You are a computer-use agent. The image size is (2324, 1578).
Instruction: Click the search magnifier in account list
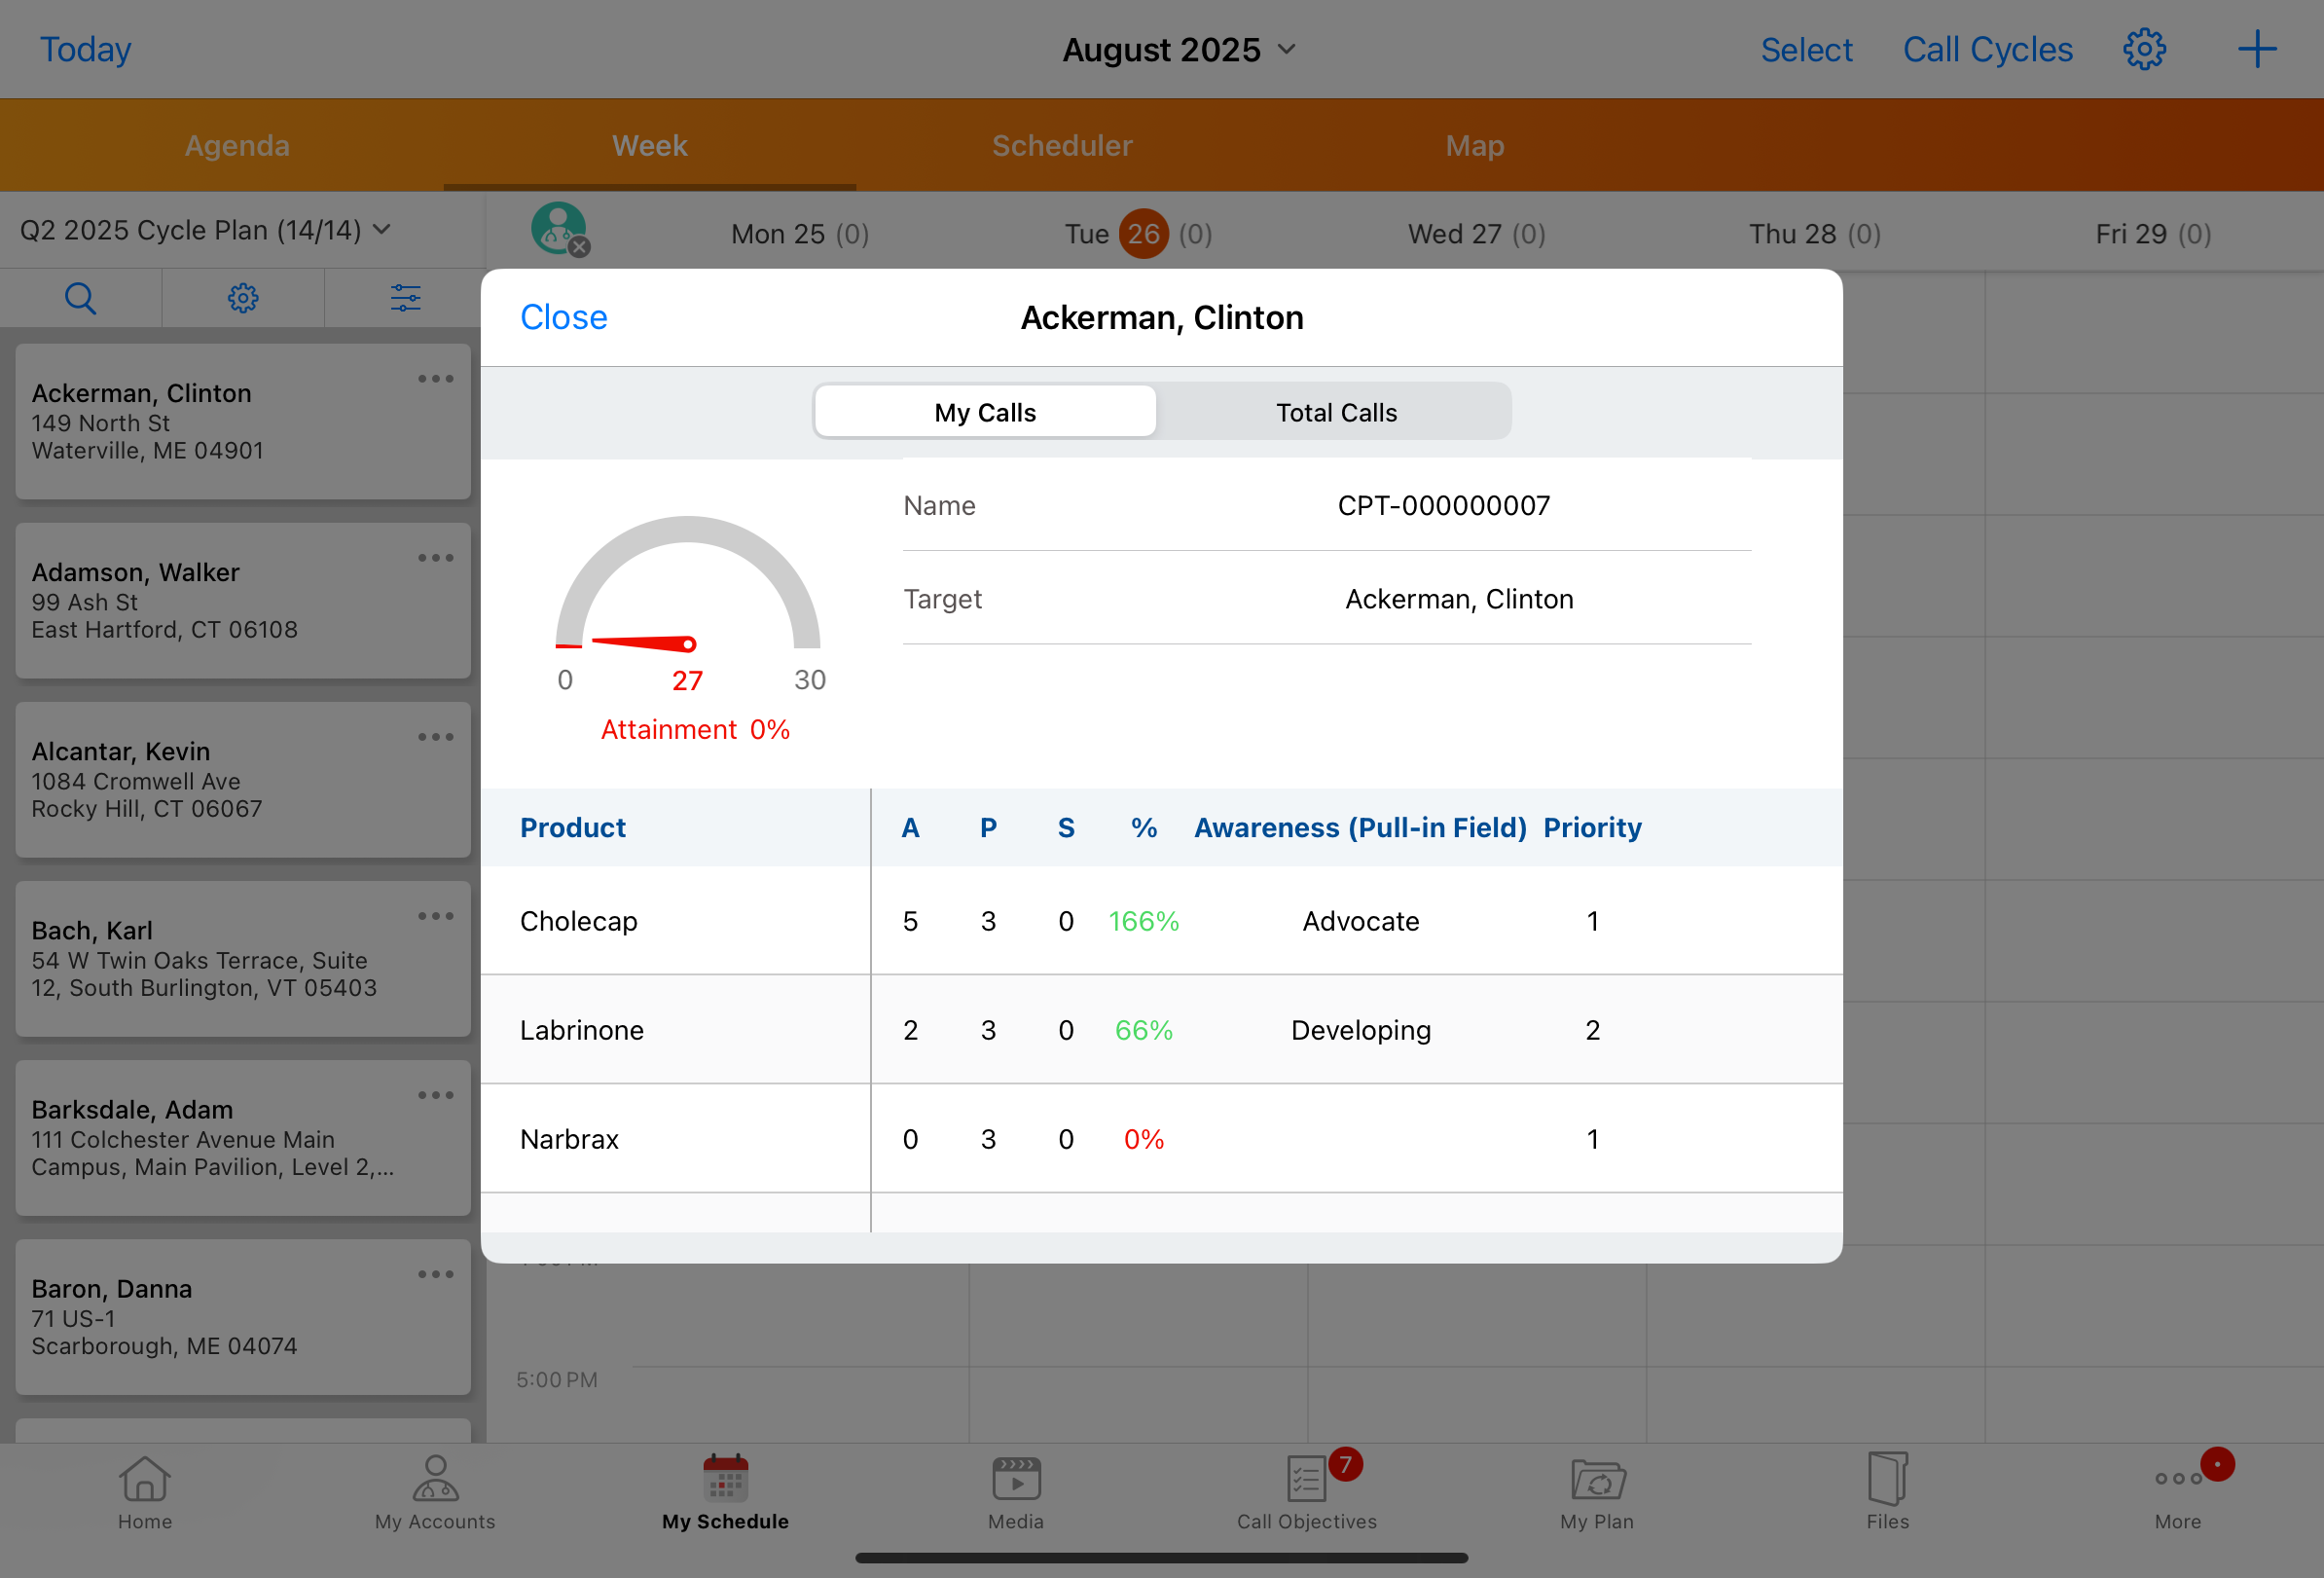80,298
